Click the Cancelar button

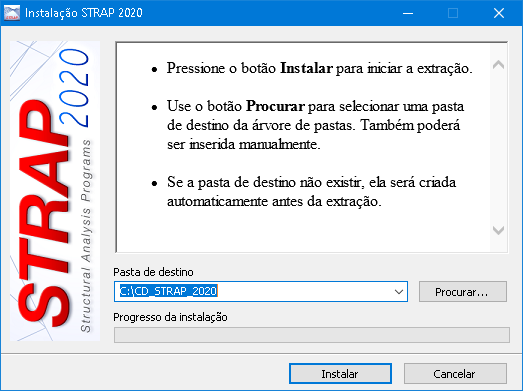[x=455, y=374]
